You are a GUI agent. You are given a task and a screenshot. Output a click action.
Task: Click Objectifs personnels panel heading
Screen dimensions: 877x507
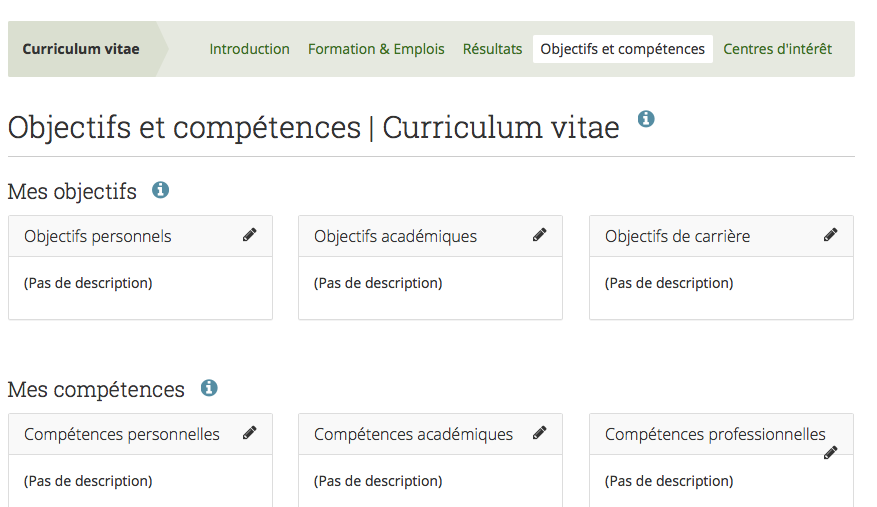pyautogui.click(x=98, y=237)
